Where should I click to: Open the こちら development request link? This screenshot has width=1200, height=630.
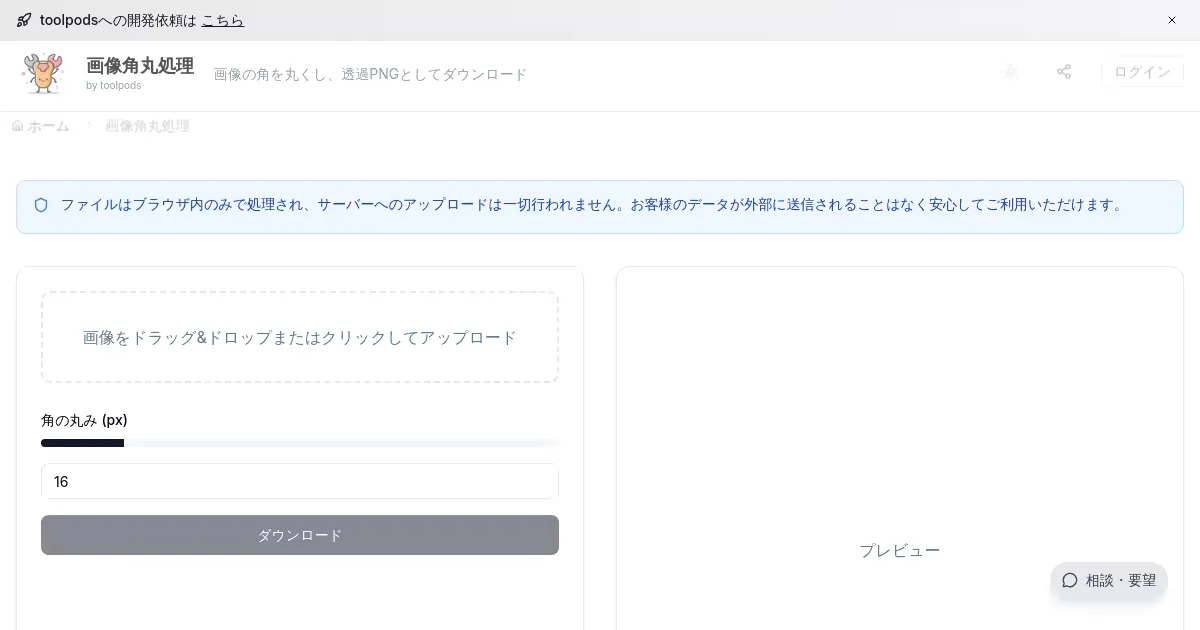point(222,20)
